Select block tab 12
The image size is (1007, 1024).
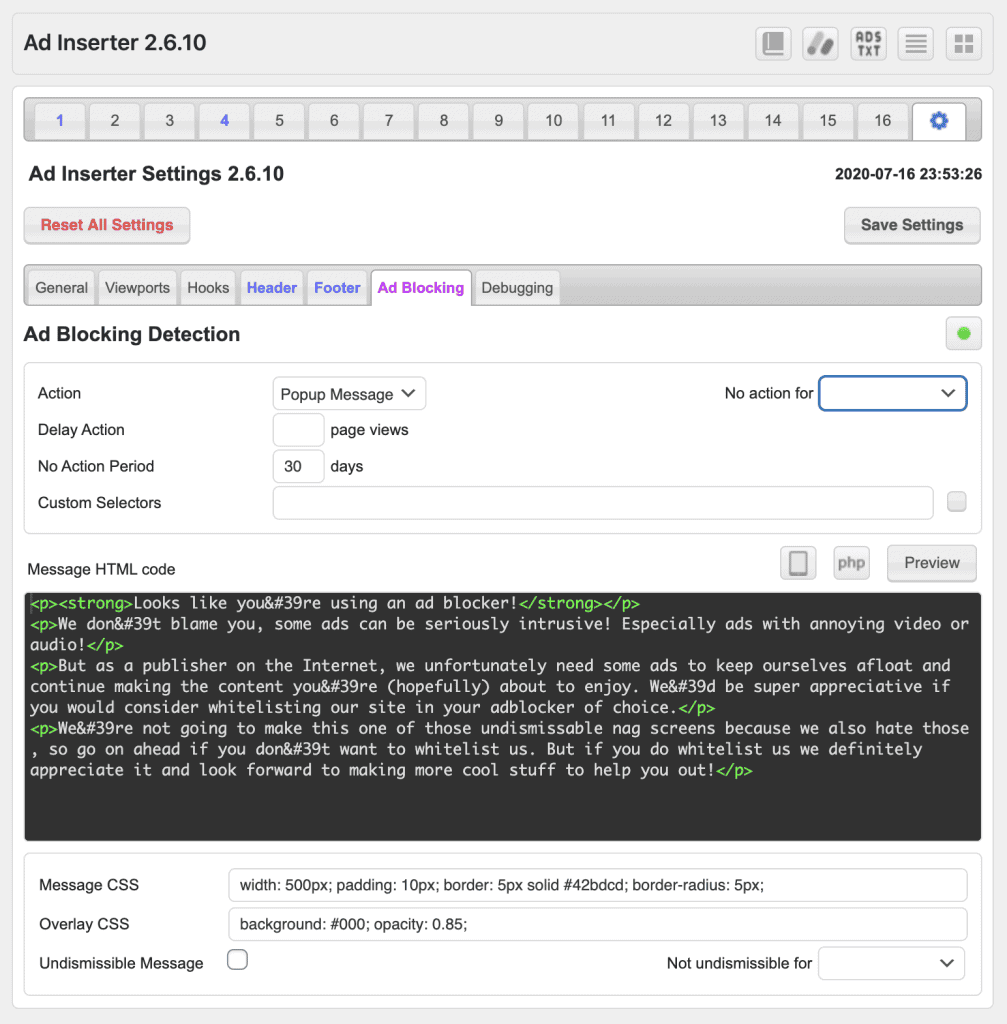pyautogui.click(x=663, y=121)
